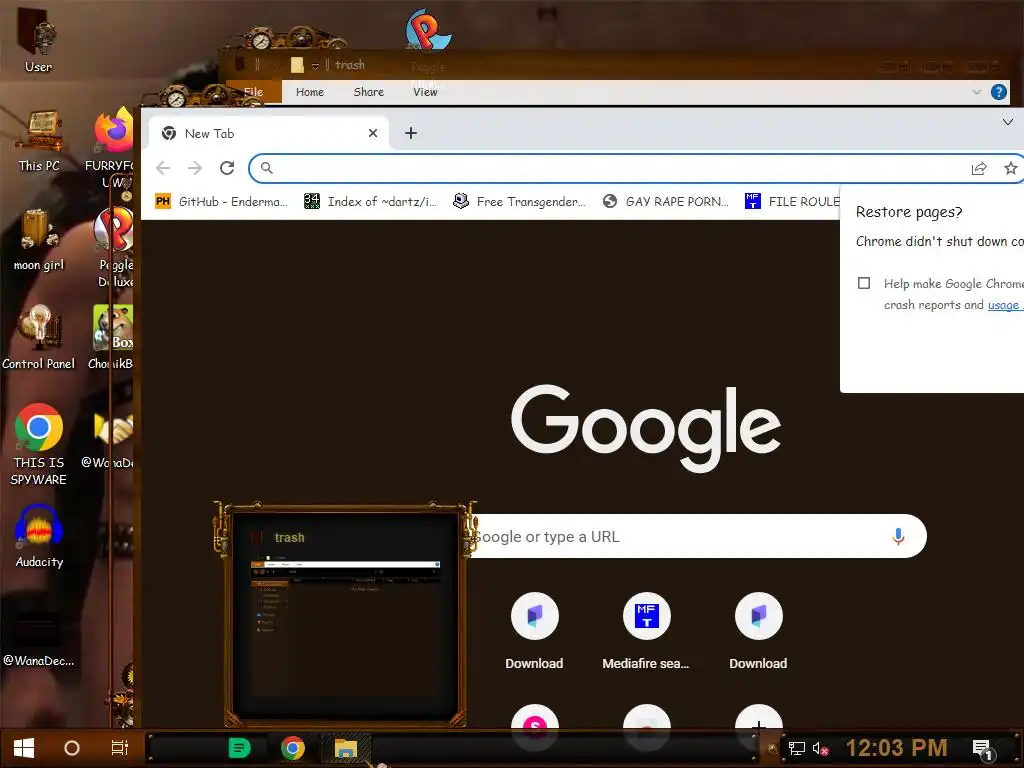Open the Control Panel desktop icon

point(39,338)
